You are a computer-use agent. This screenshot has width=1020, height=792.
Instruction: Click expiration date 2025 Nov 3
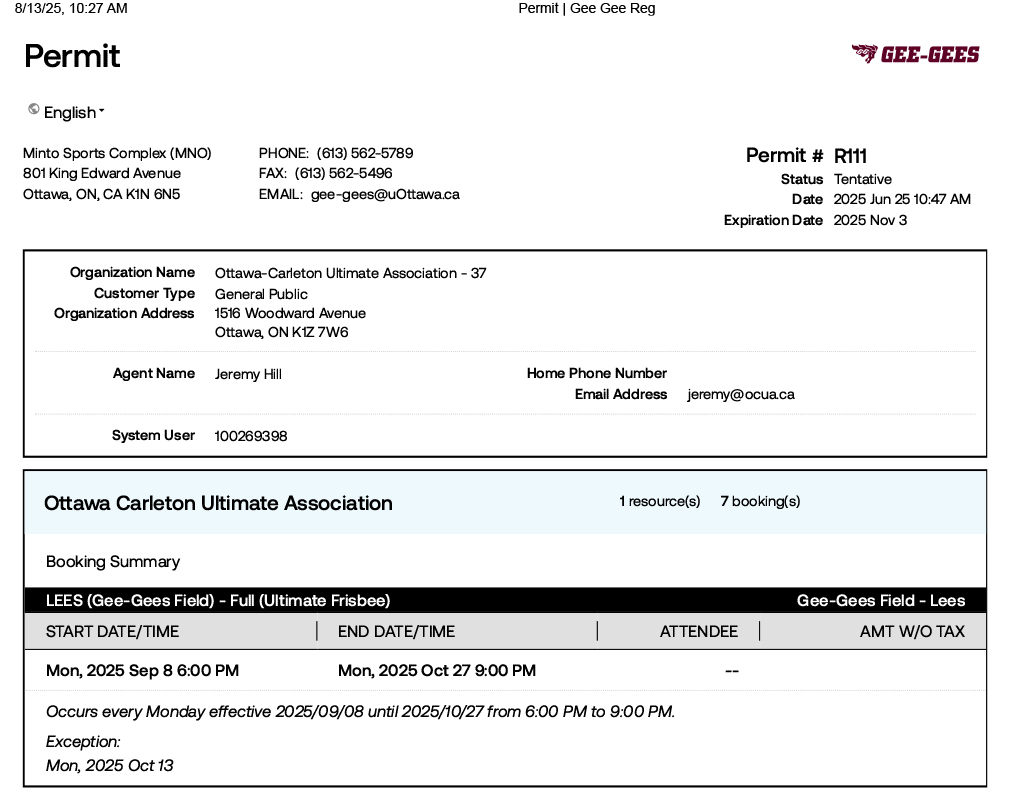click(x=870, y=220)
